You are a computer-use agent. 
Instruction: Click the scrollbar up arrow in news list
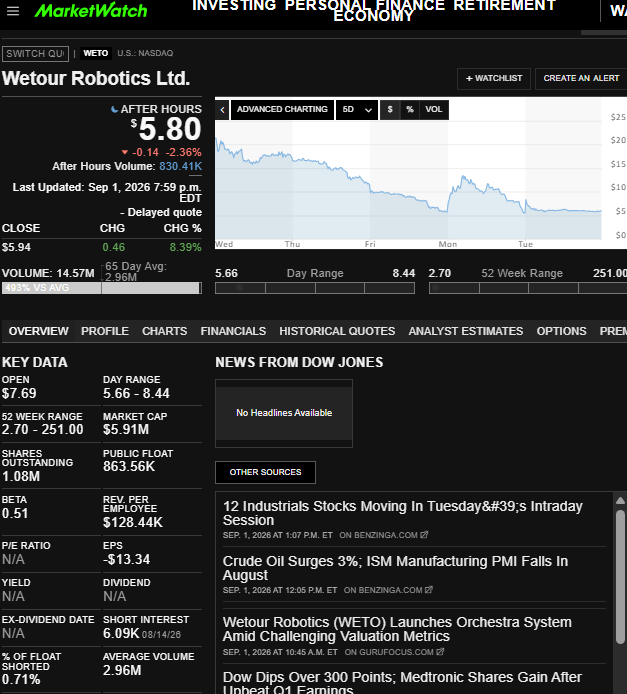coord(620,501)
